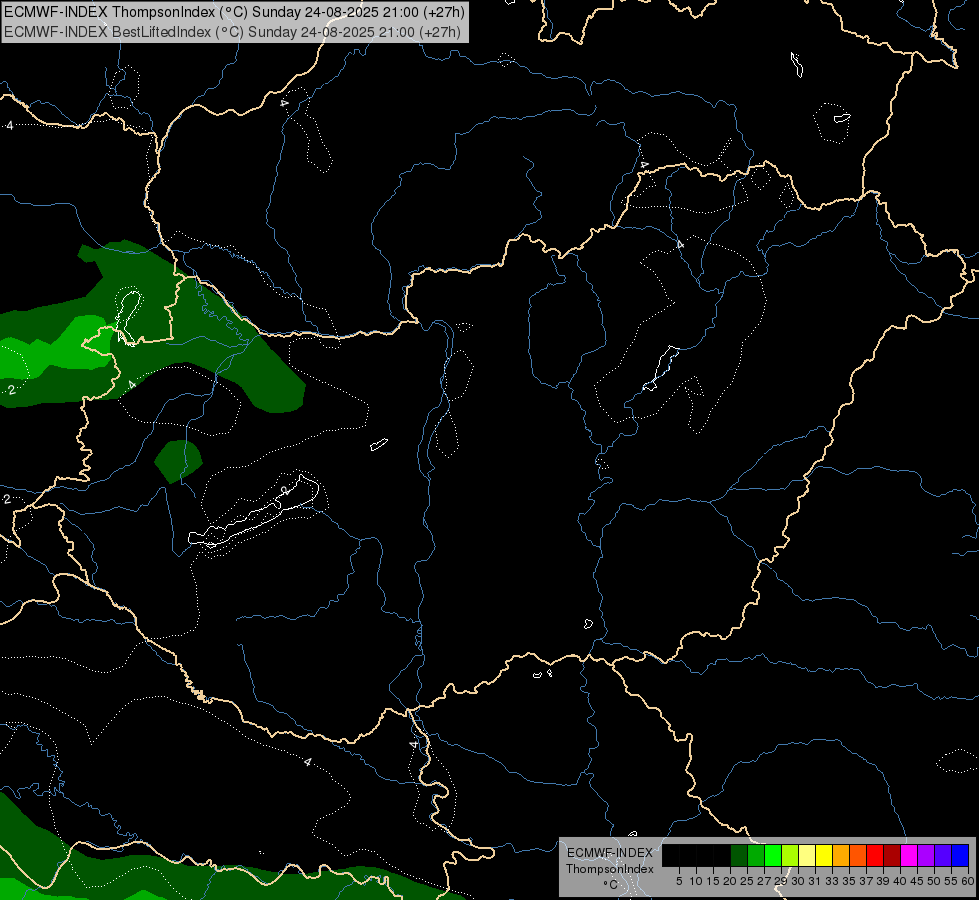Click the bright red 37–39 legend swatch
The image size is (979, 900).
coord(875,855)
